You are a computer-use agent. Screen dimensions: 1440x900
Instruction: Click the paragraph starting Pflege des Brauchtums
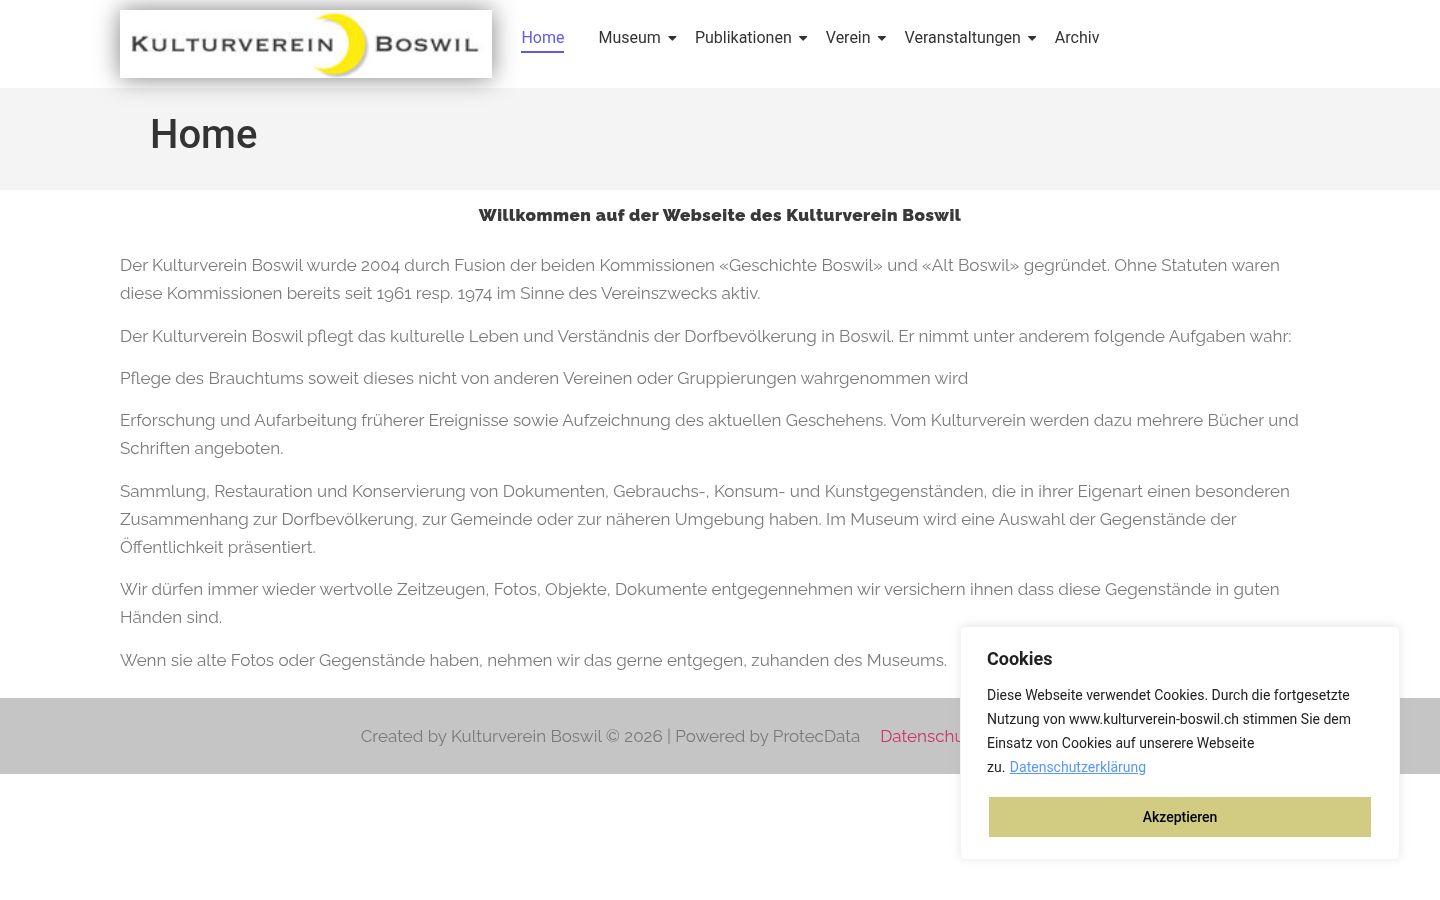tap(544, 378)
